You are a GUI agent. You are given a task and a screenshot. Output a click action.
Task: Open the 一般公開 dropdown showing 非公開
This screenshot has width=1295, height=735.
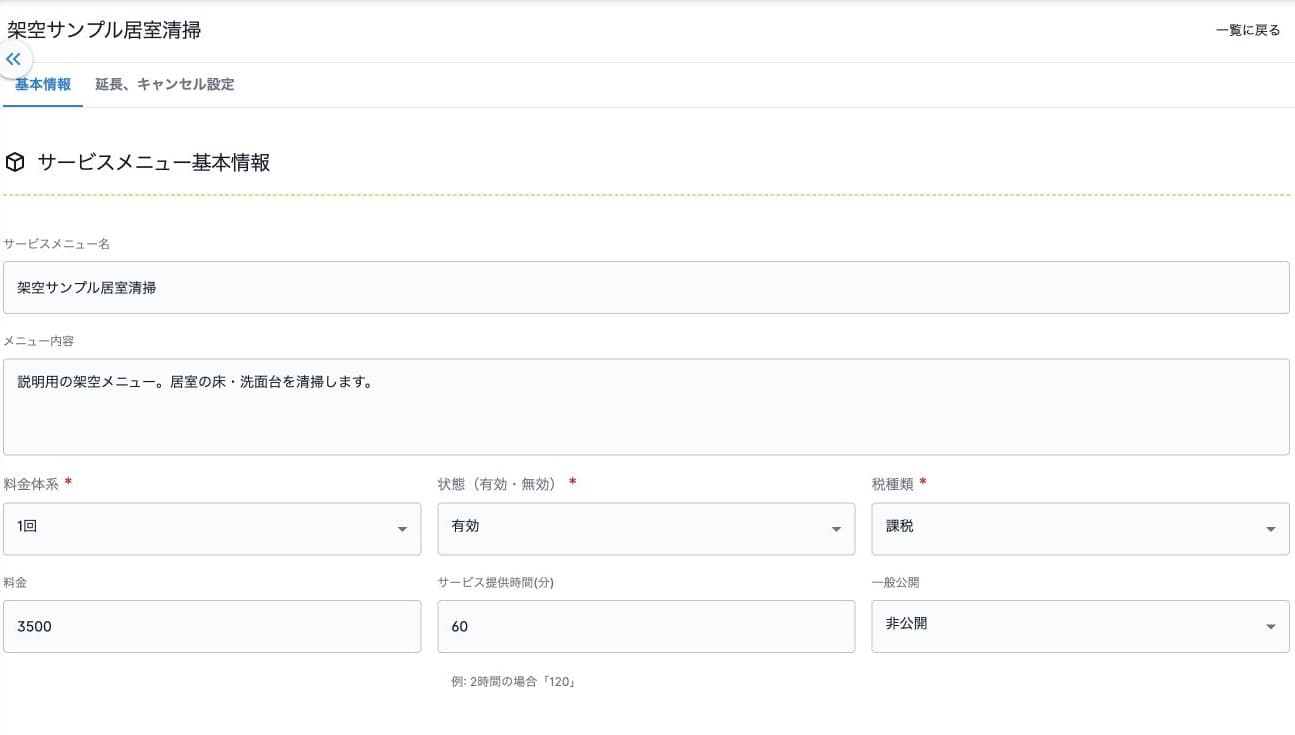tap(1080, 626)
